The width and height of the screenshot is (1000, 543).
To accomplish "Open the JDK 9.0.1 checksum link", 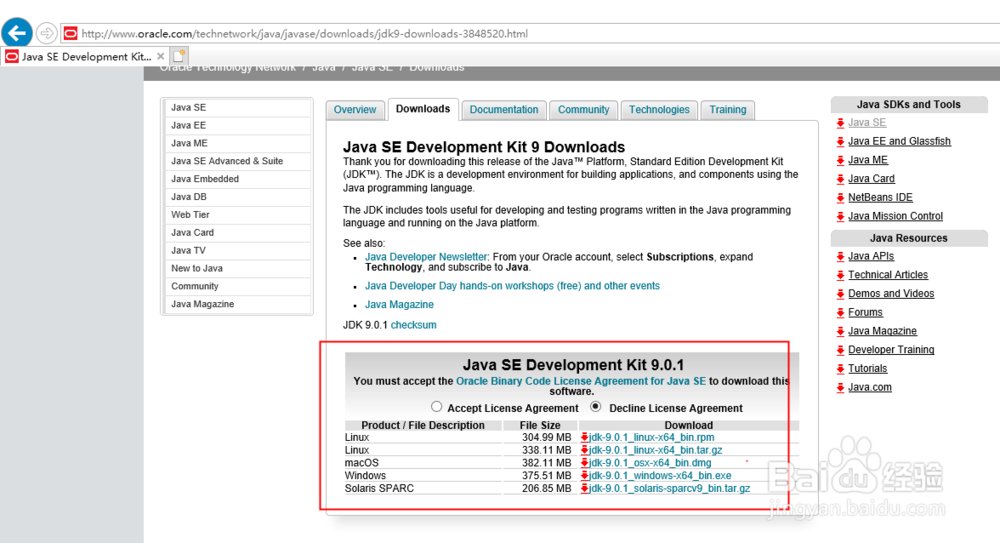I will (413, 325).
